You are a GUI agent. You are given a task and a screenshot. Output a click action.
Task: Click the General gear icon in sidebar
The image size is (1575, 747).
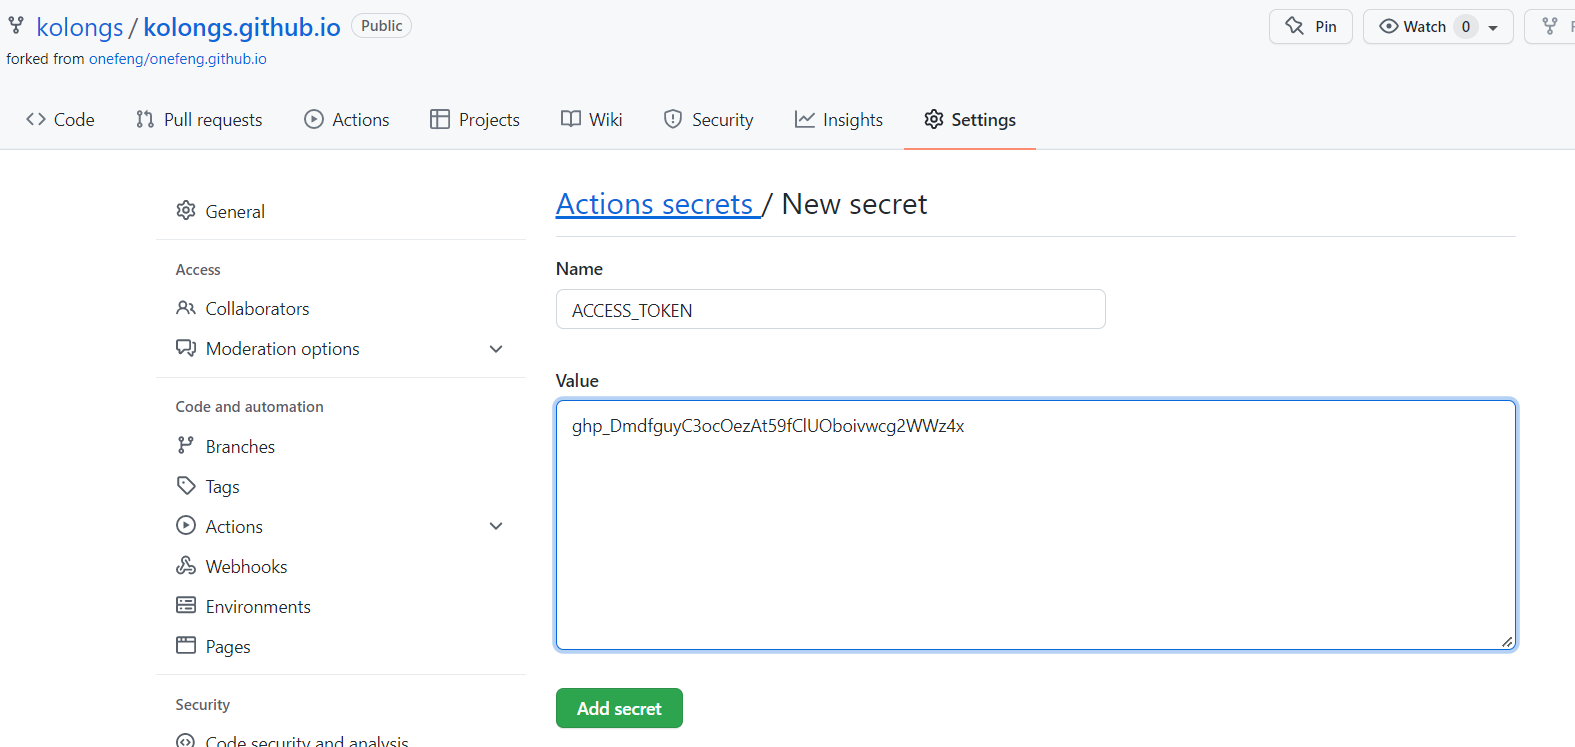186,210
